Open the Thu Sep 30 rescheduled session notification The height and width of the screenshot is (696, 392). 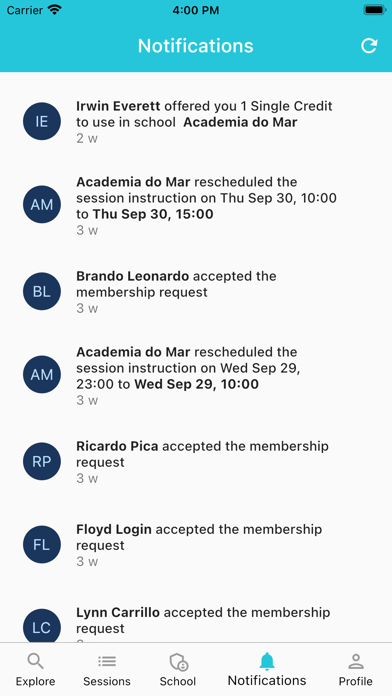click(x=196, y=205)
